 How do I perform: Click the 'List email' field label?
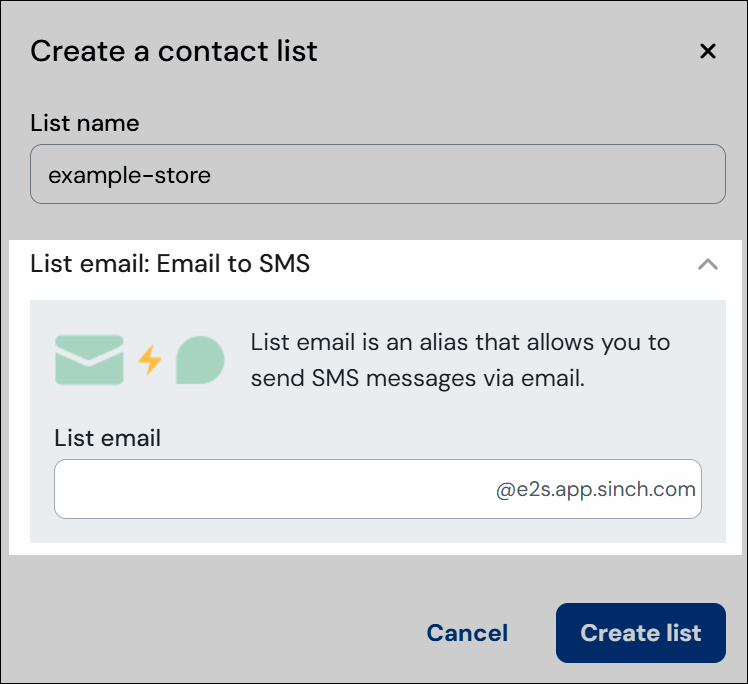[x=107, y=438]
